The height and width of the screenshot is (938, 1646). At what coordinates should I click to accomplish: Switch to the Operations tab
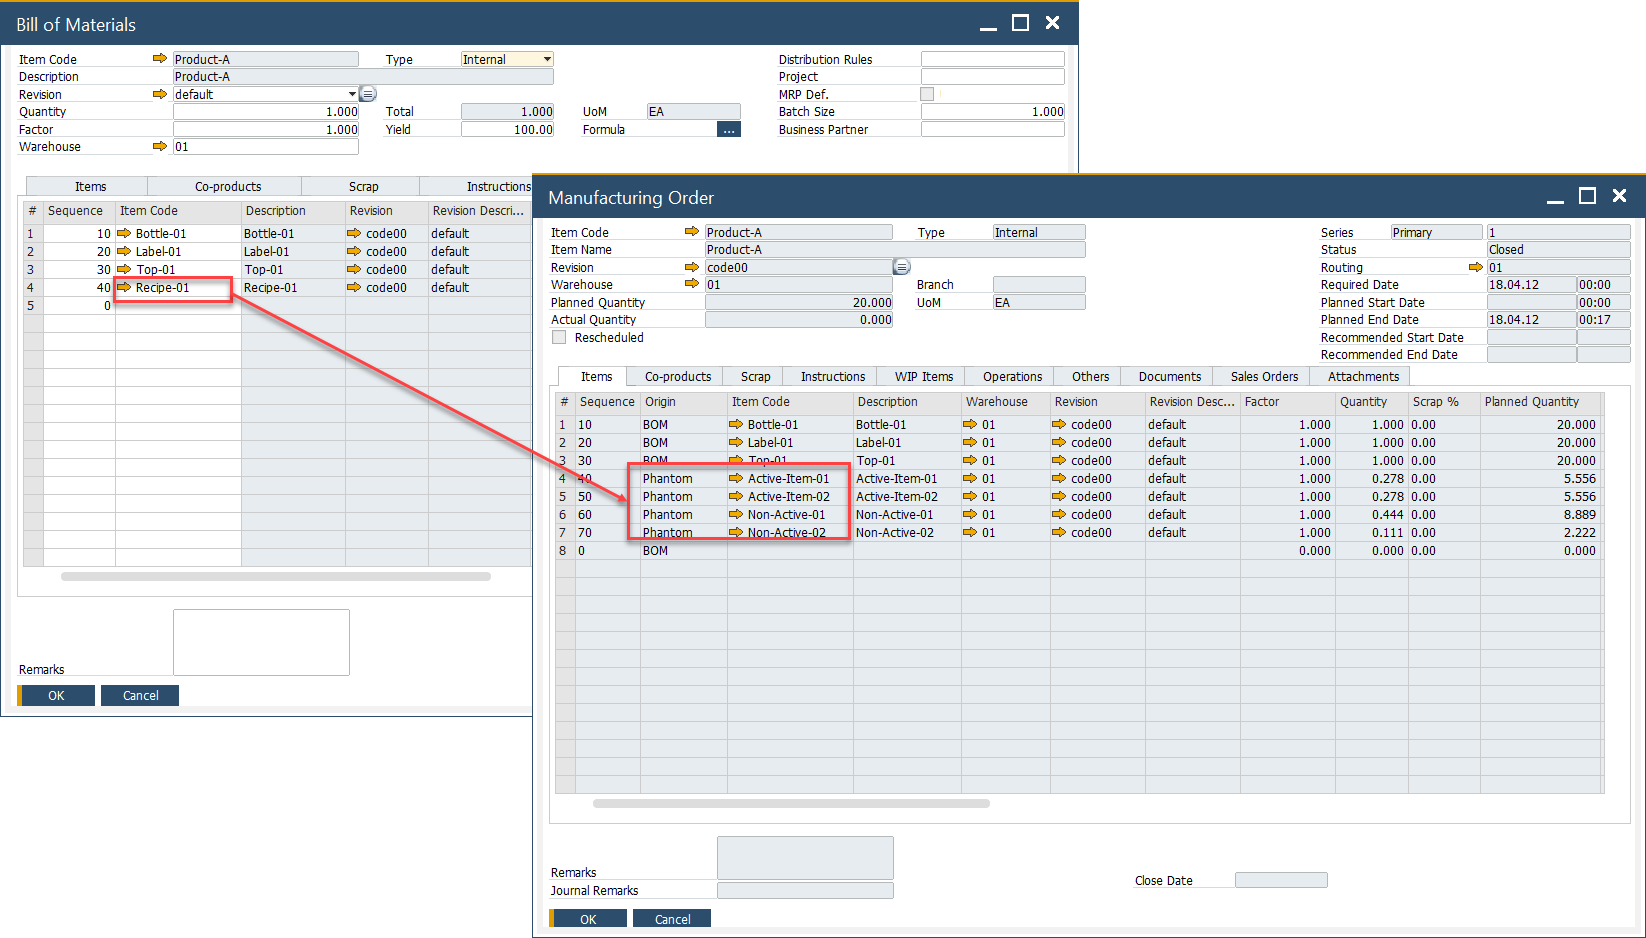1012,377
